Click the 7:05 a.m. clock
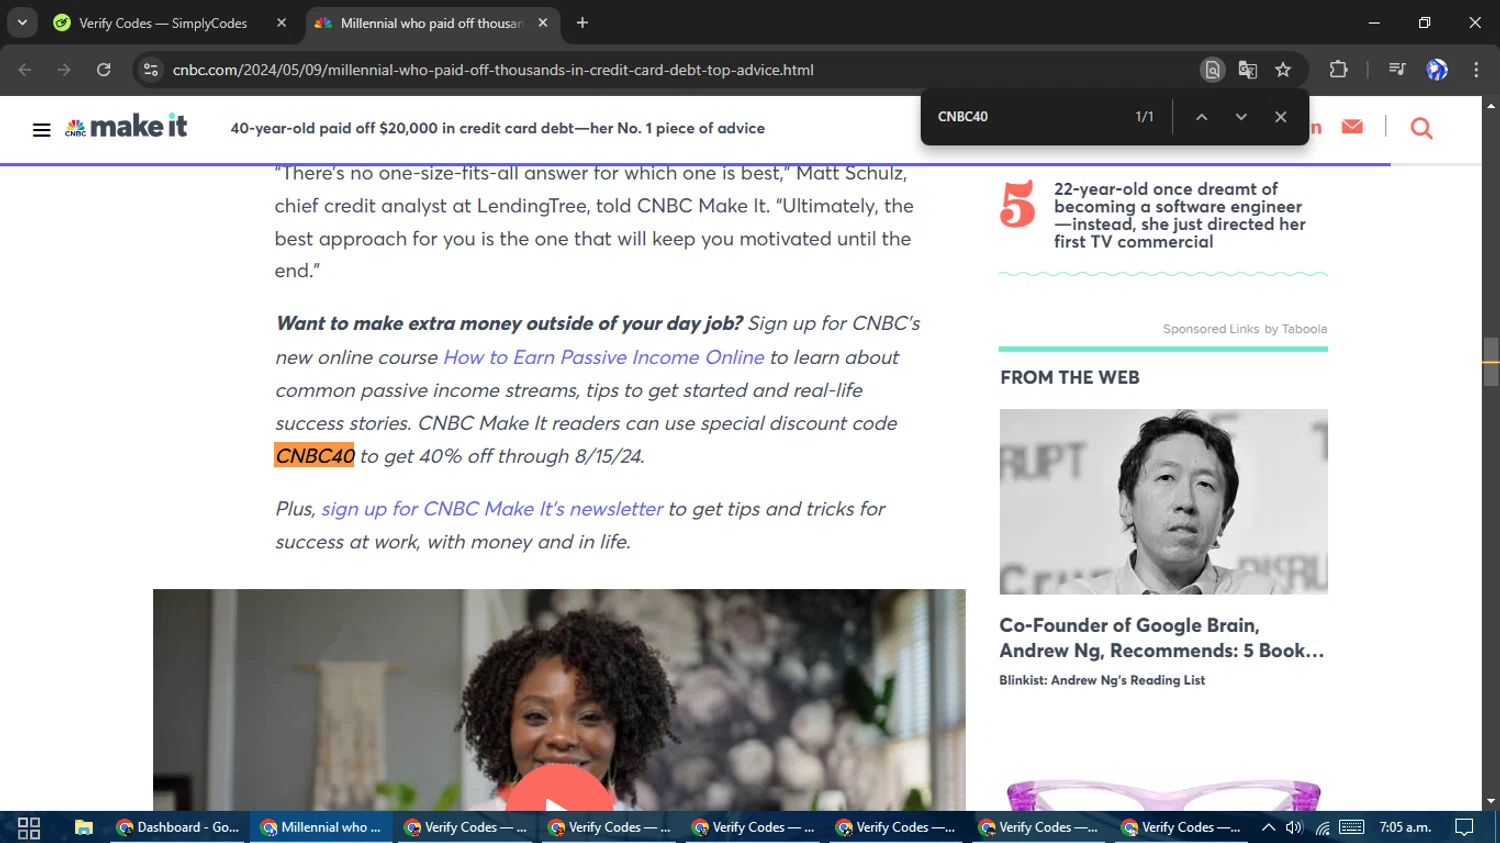The height and width of the screenshot is (843, 1500). 1405,828
